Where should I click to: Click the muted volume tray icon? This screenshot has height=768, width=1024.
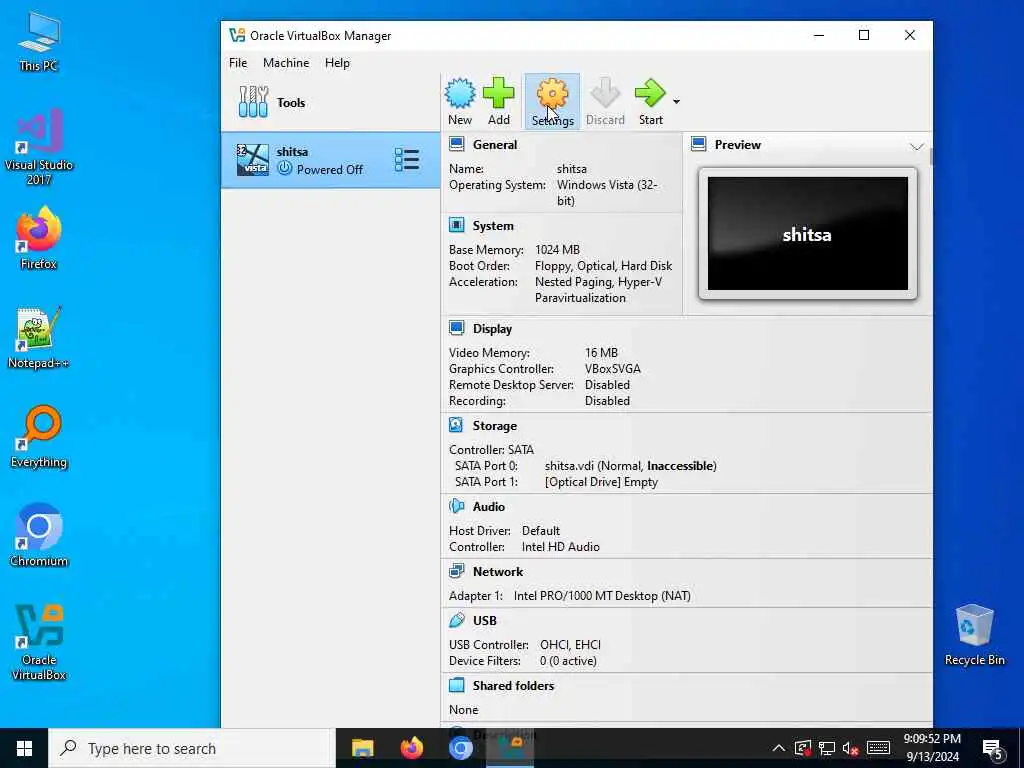point(850,748)
